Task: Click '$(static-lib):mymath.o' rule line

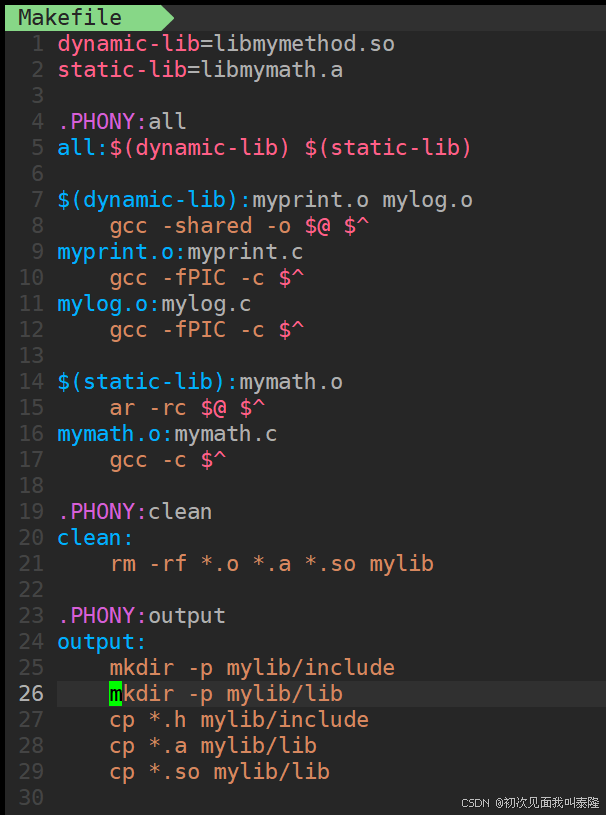Action: 200,382
